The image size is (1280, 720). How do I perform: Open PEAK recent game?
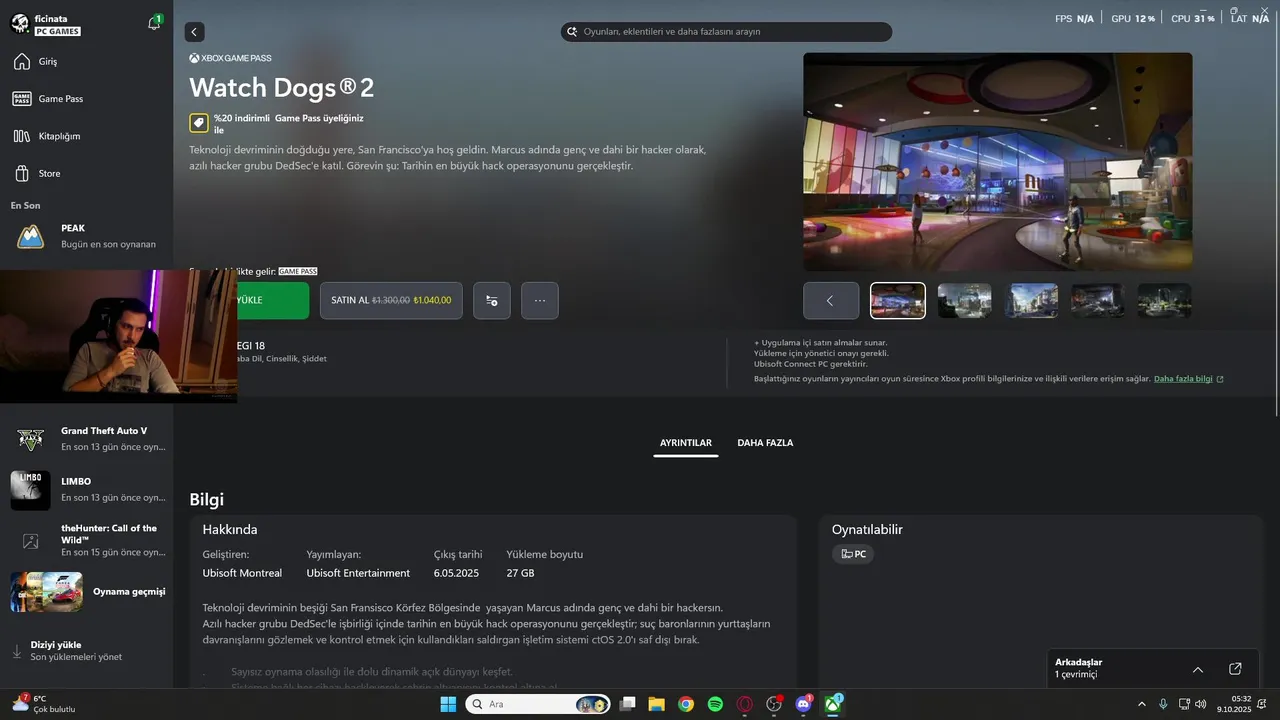pos(86,236)
